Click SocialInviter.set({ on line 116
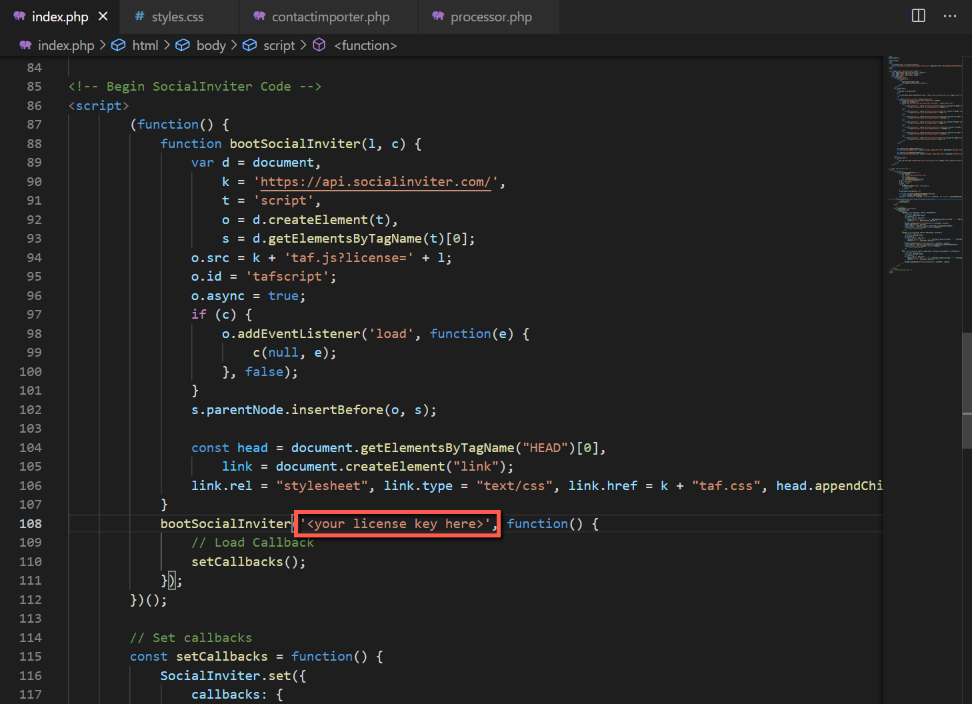 (x=233, y=675)
